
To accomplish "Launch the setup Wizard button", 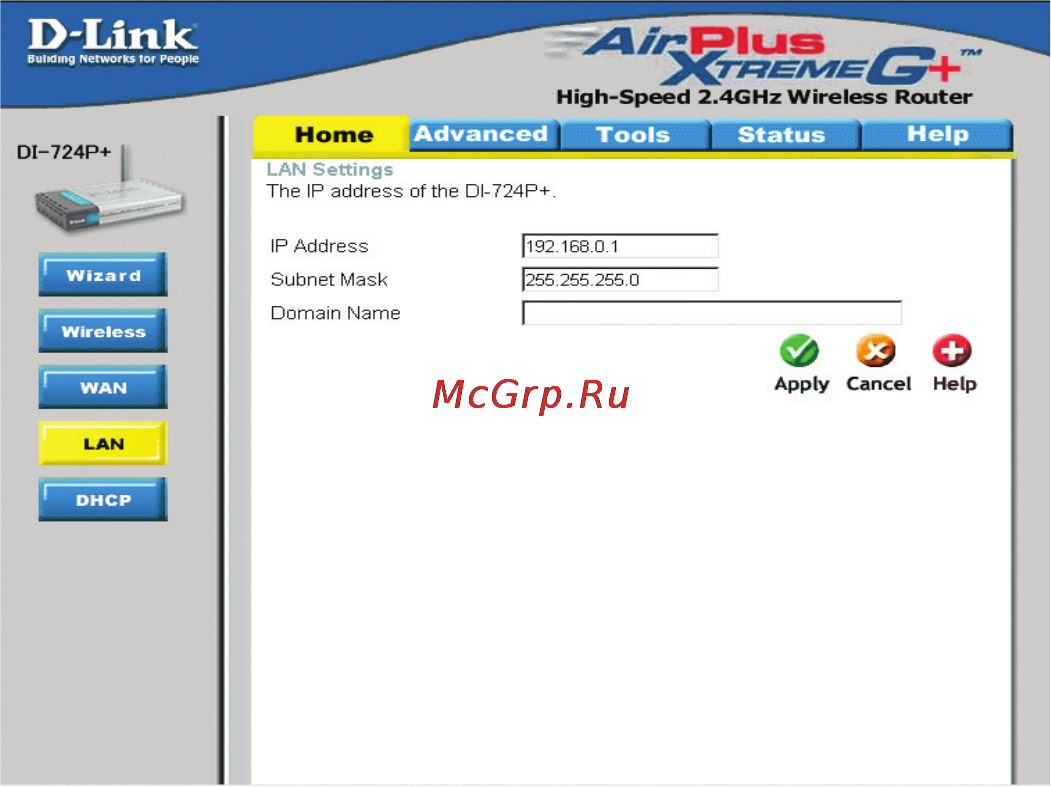I will tap(103, 274).
